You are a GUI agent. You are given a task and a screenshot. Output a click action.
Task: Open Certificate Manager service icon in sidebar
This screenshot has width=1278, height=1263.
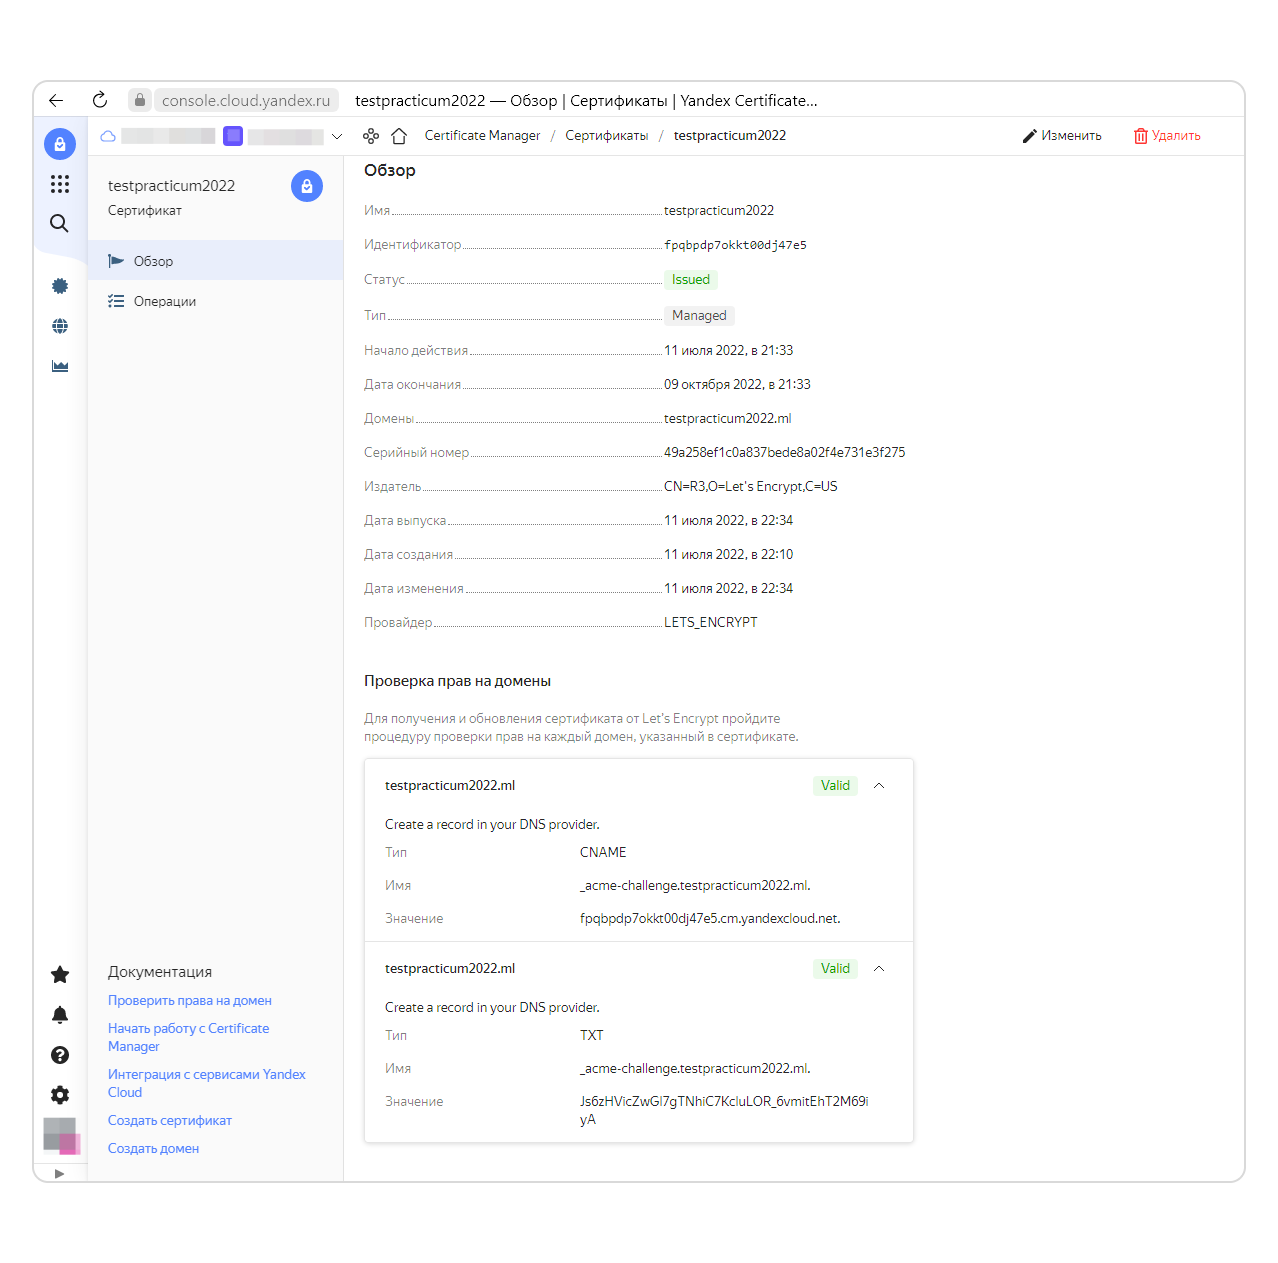pos(60,144)
